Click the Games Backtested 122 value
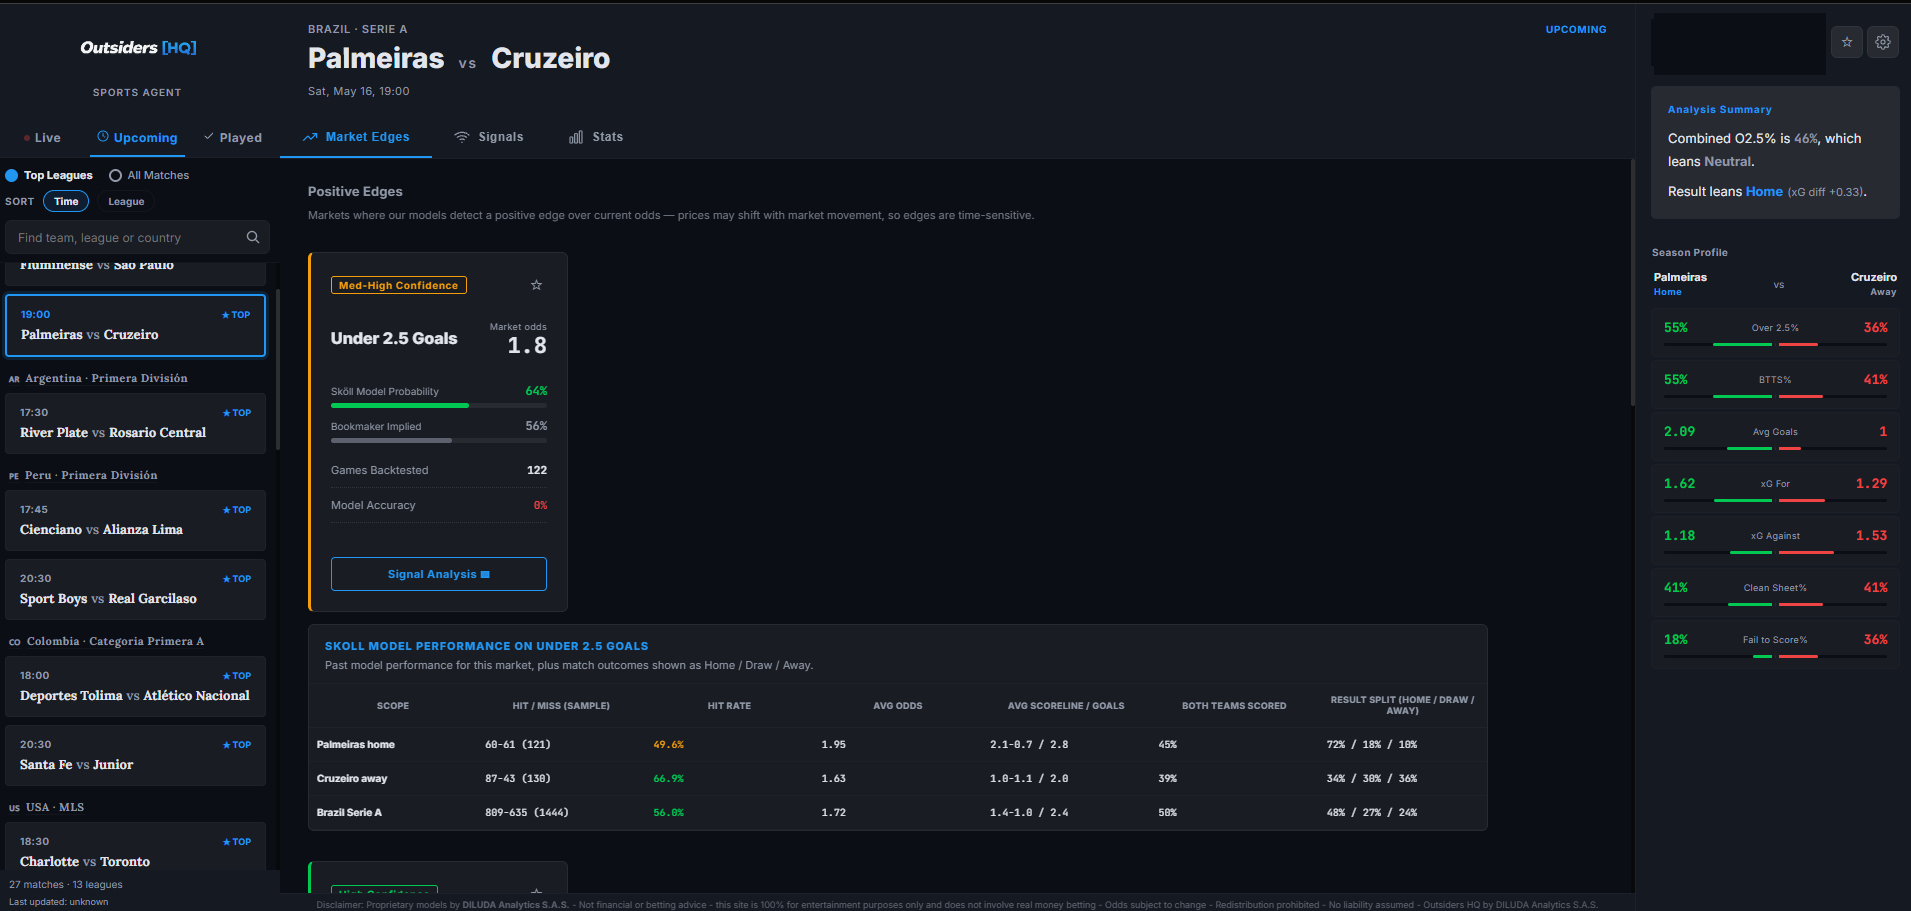Viewport: 1911px width, 911px height. 537,470
